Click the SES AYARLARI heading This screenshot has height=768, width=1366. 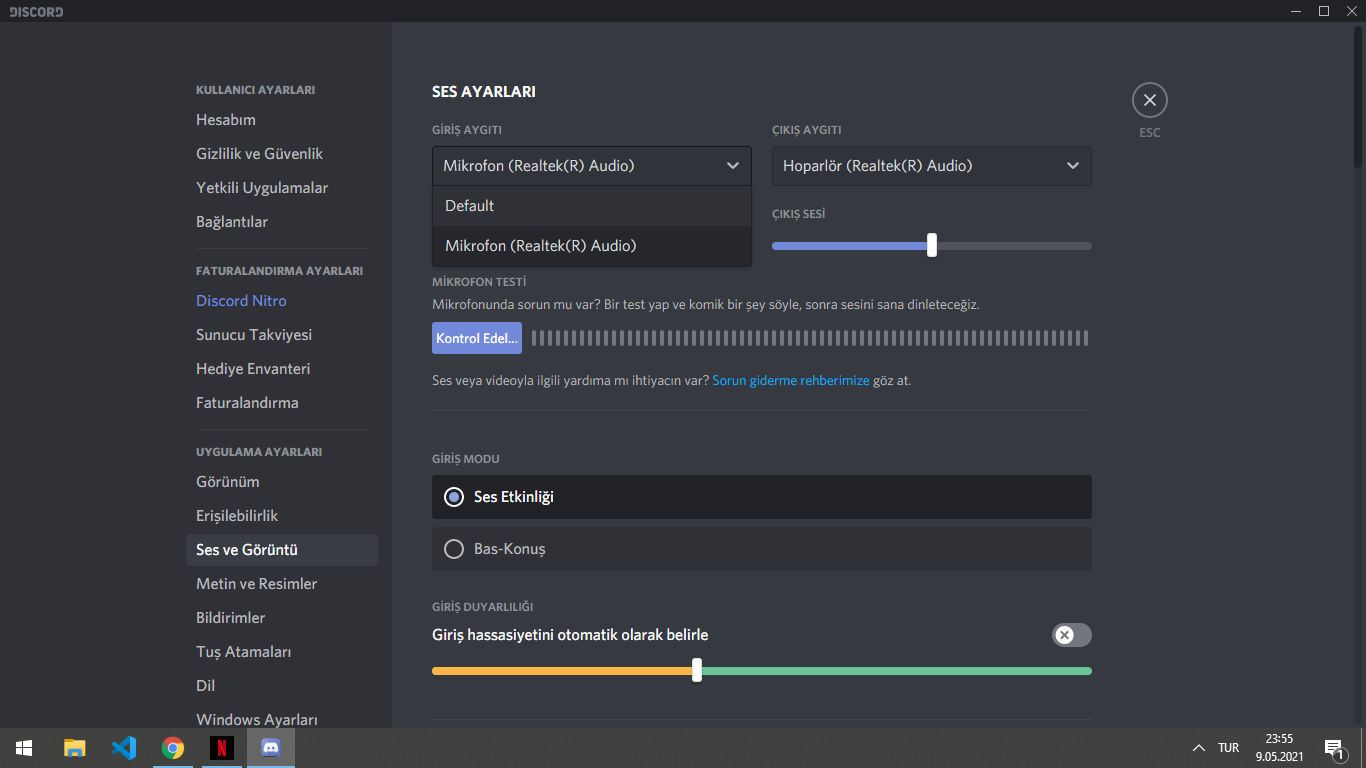(x=484, y=92)
